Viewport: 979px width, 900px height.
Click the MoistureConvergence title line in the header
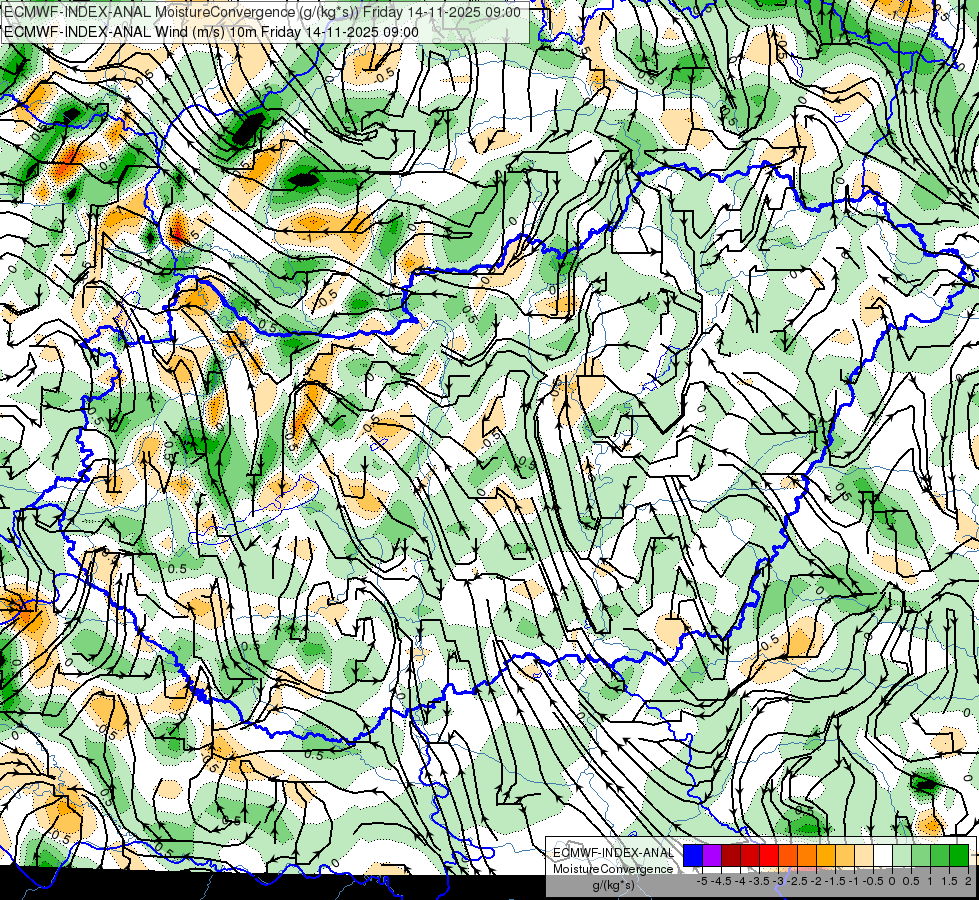click(x=262, y=12)
